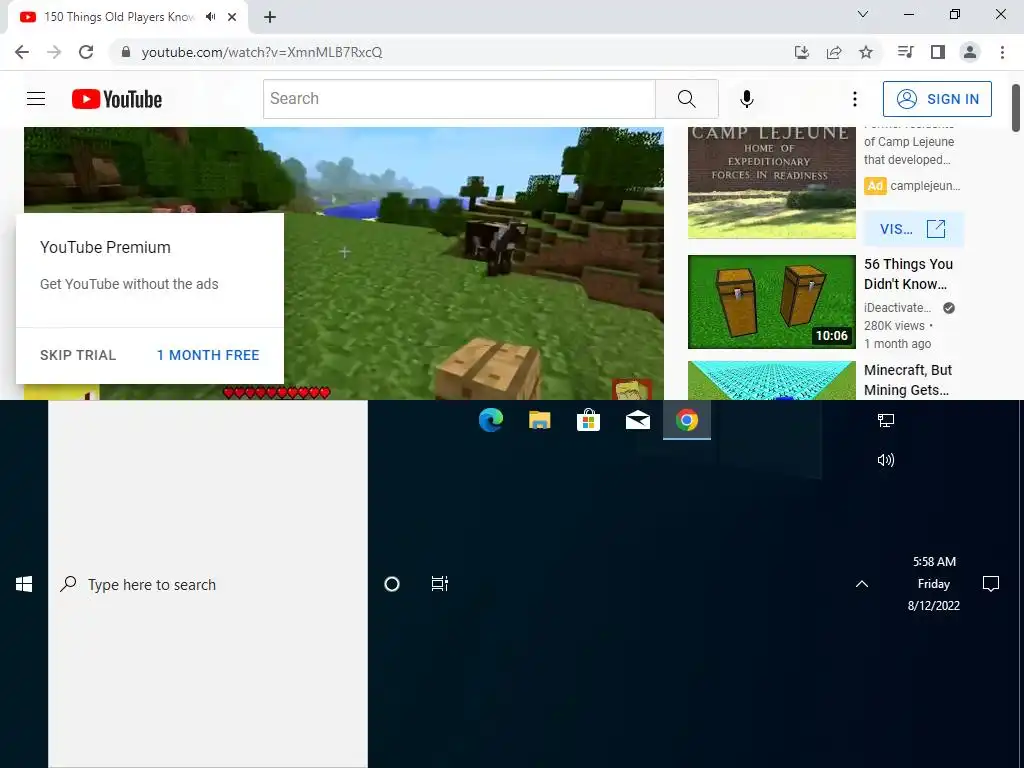Image resolution: width=1024 pixels, height=768 pixels.
Task: Click the search magnifier button
Action: point(686,99)
